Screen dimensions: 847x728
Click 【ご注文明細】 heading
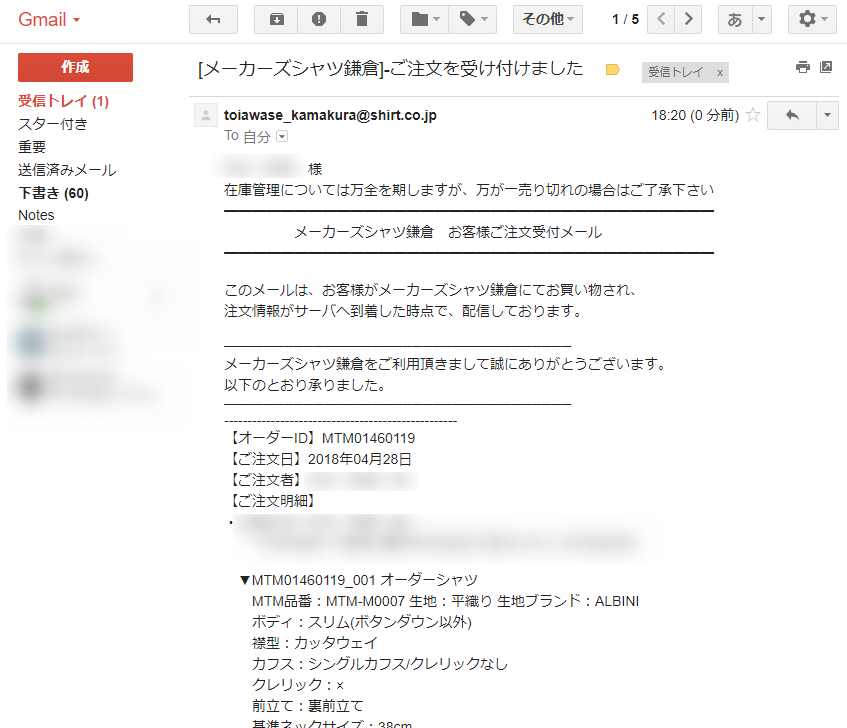point(273,501)
